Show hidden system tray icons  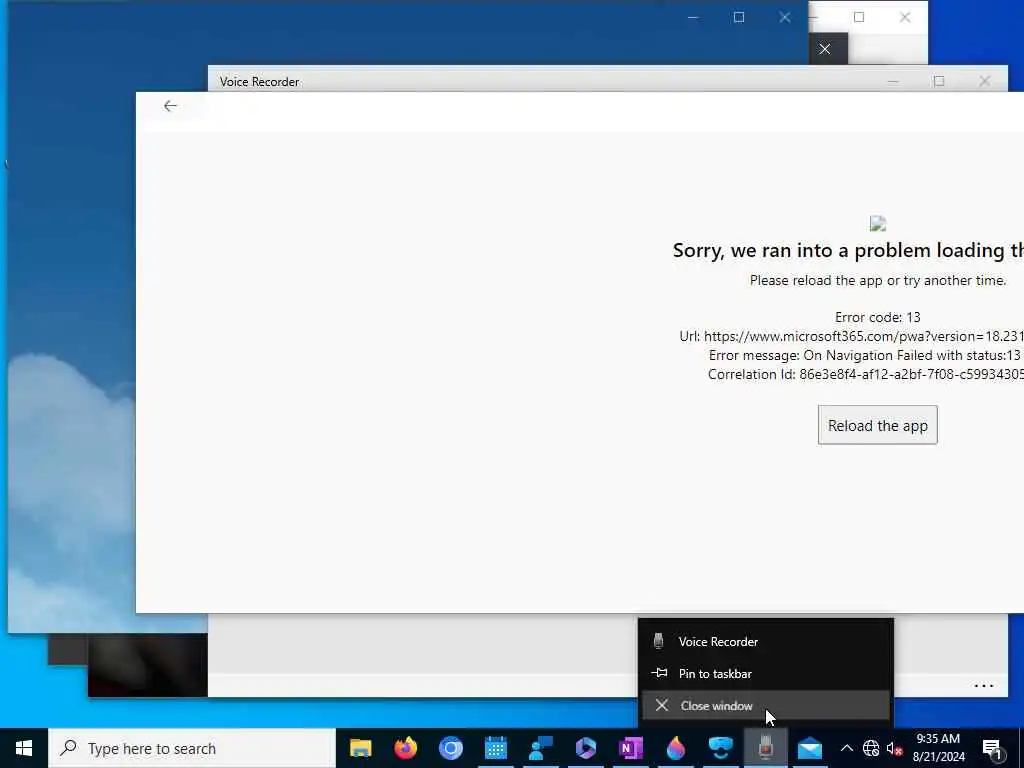click(846, 748)
